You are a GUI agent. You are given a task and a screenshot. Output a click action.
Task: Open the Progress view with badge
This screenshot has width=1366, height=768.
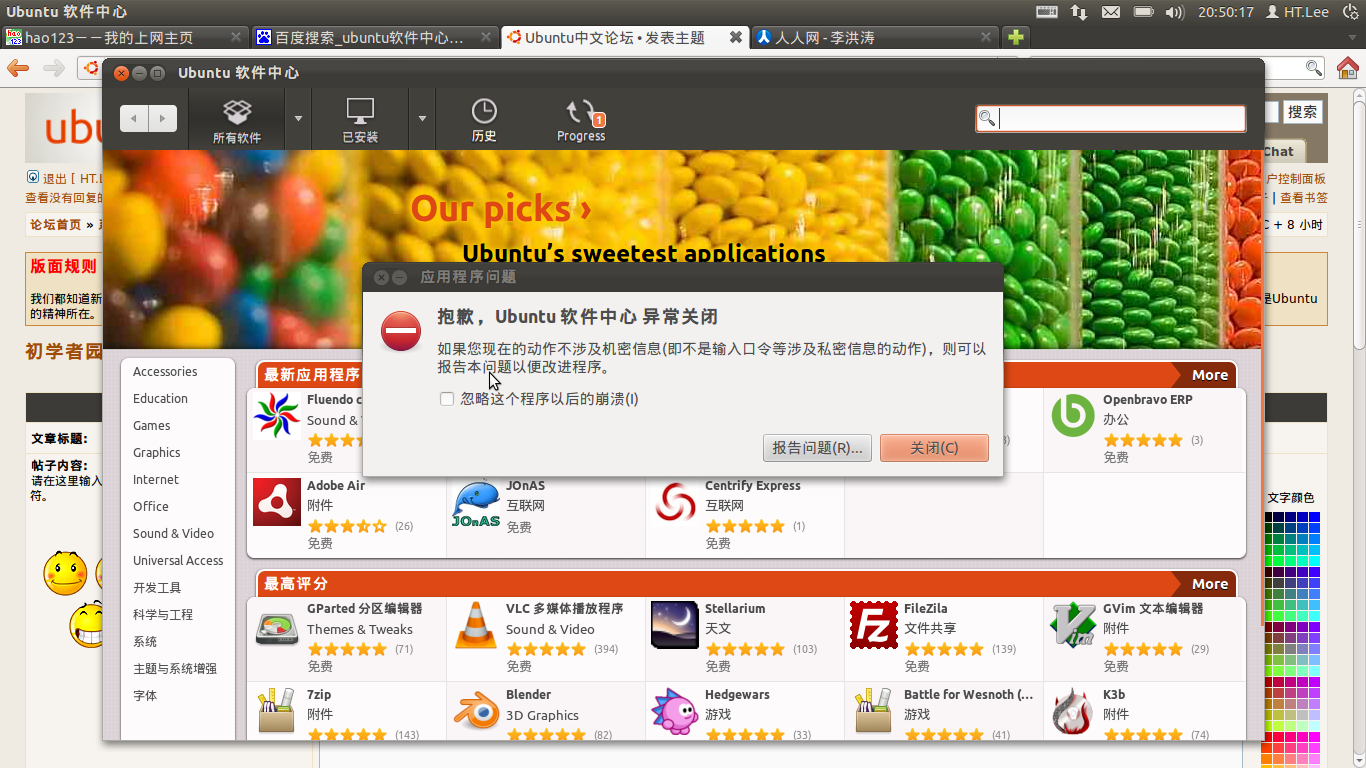coord(581,120)
